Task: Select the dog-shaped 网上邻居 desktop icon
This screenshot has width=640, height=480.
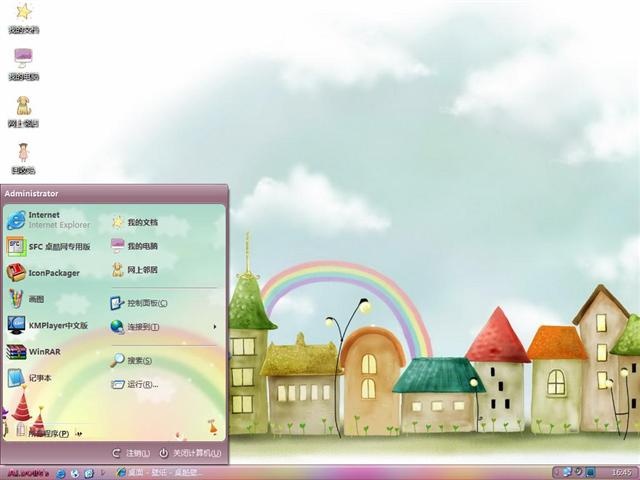Action: coord(23,109)
